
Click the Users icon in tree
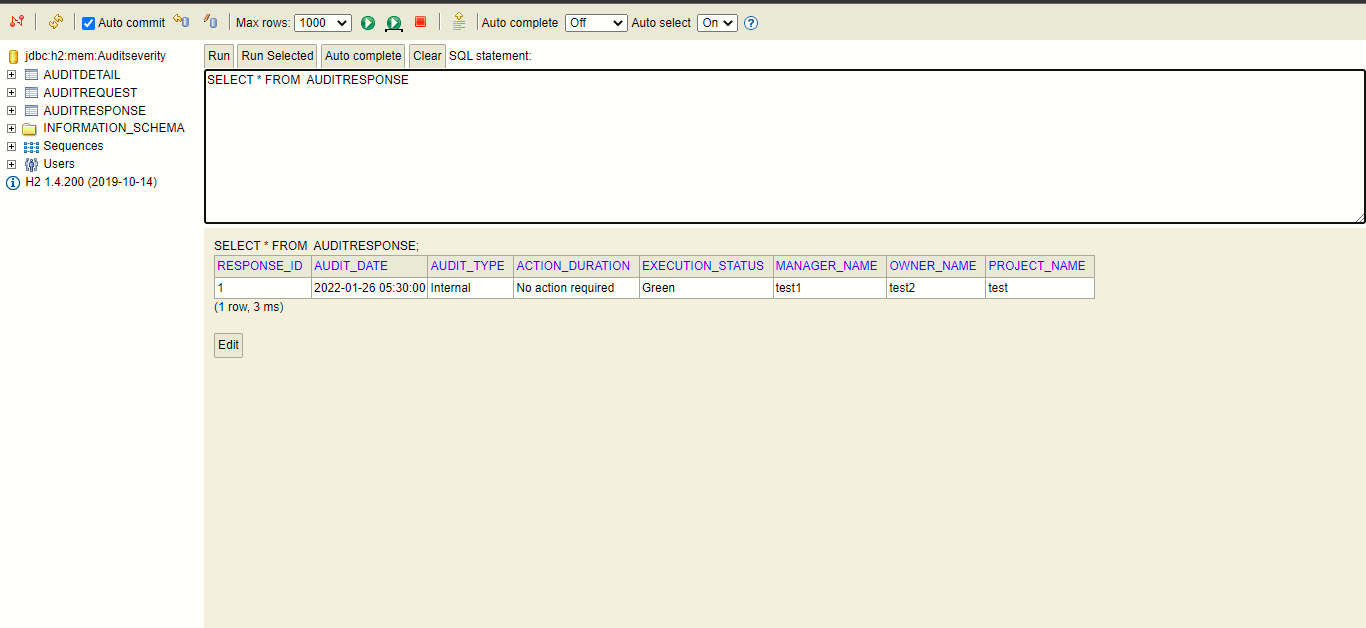tap(31, 164)
